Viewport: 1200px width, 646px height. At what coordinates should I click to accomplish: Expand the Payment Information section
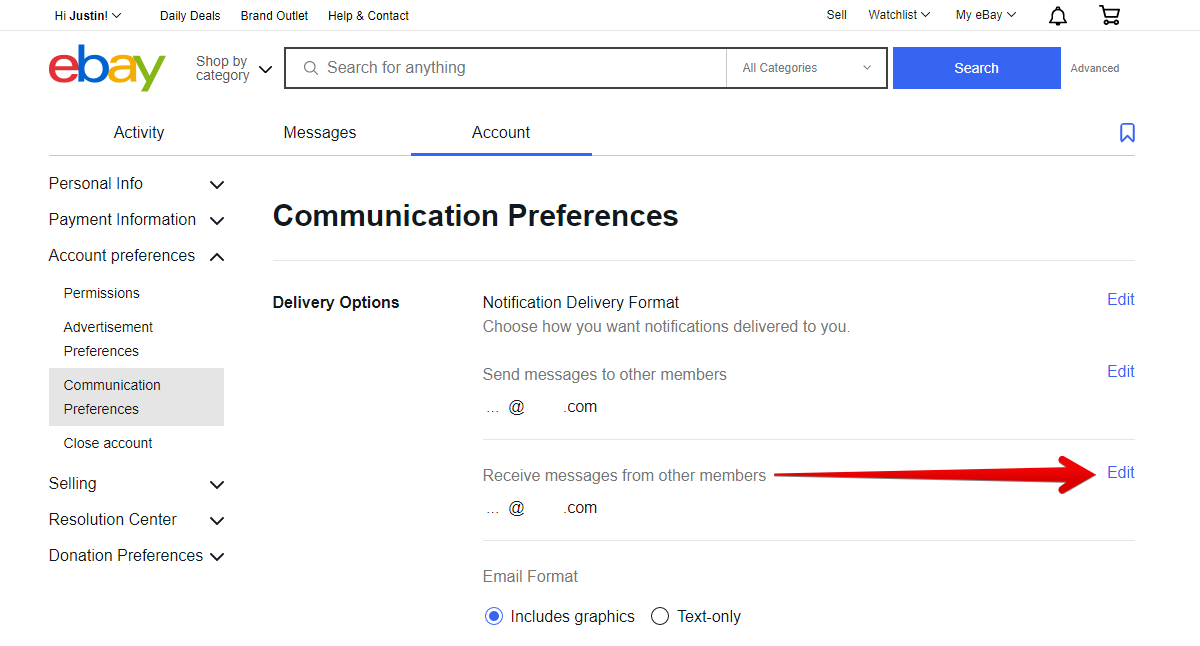point(136,220)
